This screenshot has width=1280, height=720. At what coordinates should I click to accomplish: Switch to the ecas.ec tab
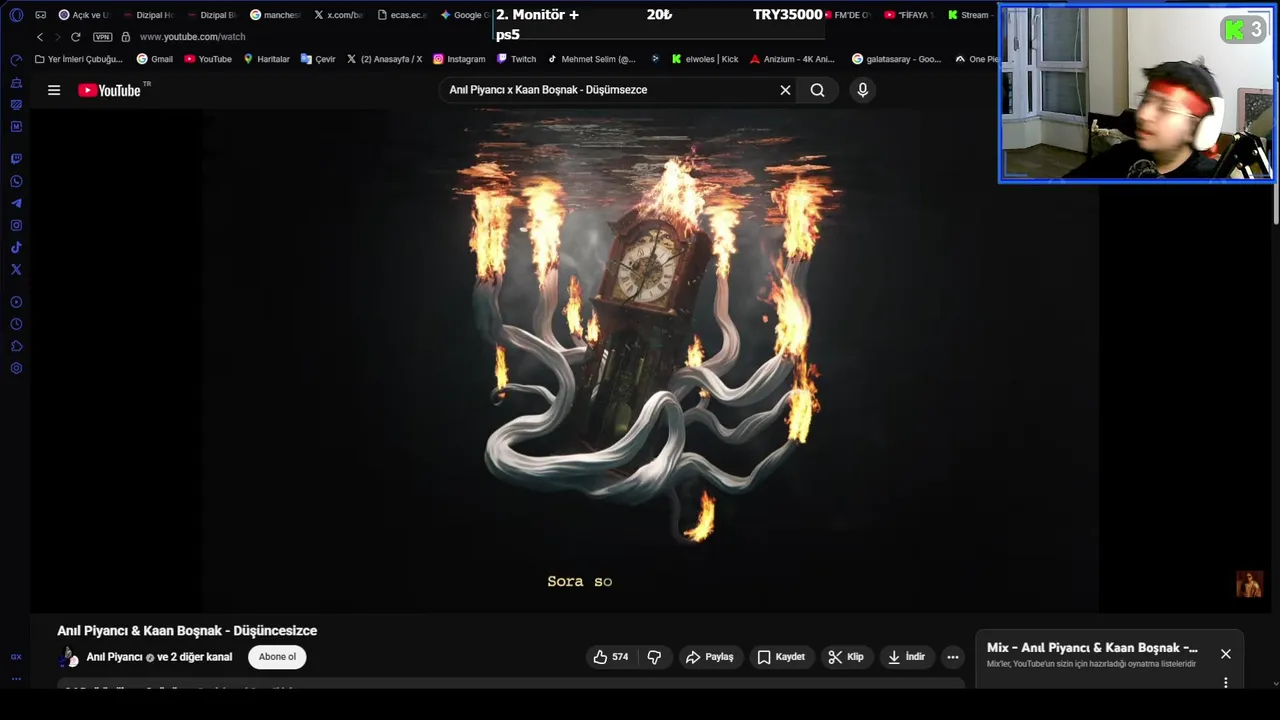[402, 15]
